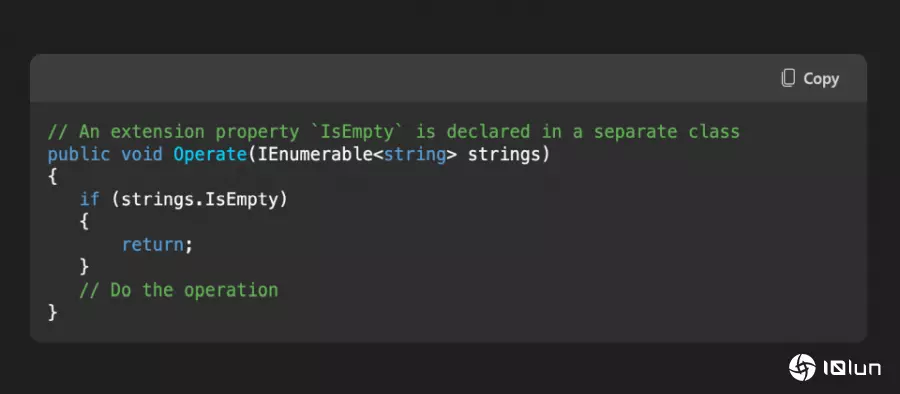Click the word 'extension' in first comment
Screen dimensions: 900x394
coord(158,132)
